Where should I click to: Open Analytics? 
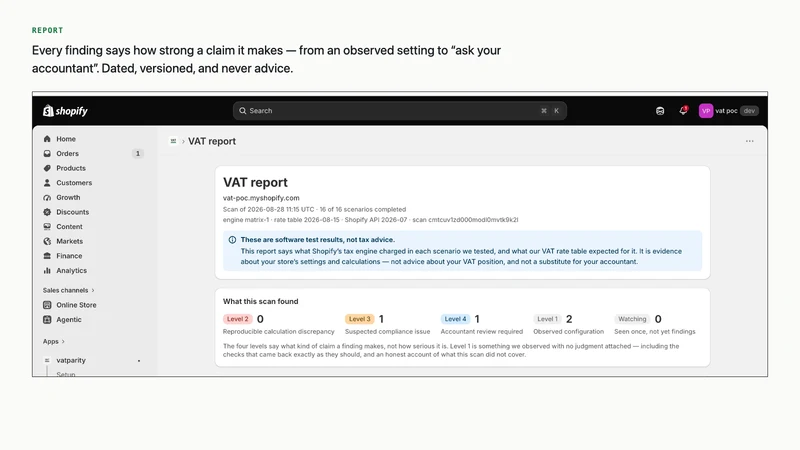click(71, 270)
